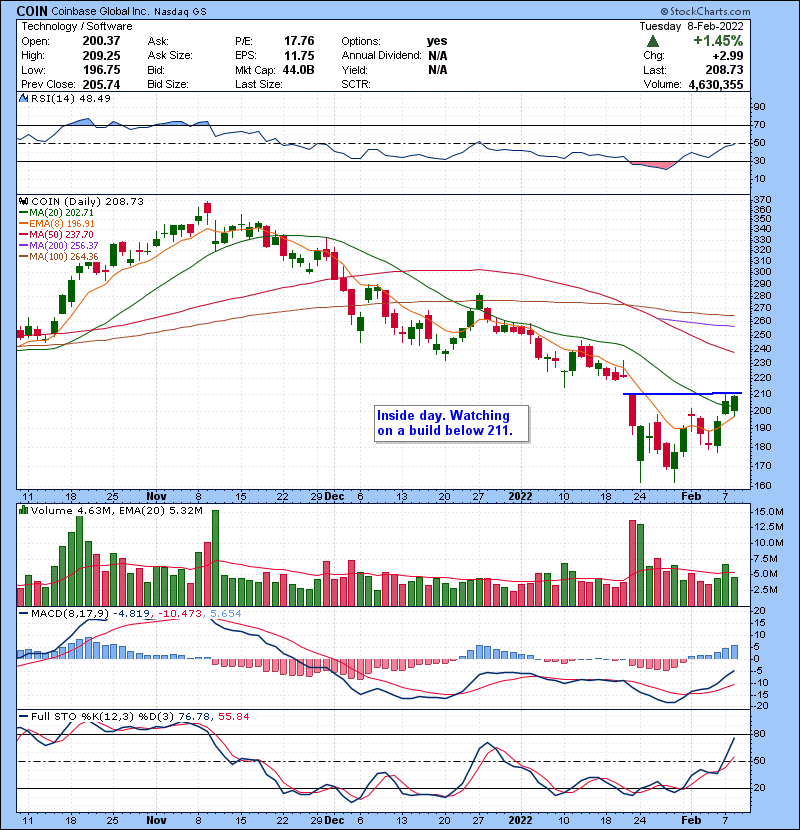Select the Low value 196.75
Screen dimensions: 800x830
click(x=101, y=70)
